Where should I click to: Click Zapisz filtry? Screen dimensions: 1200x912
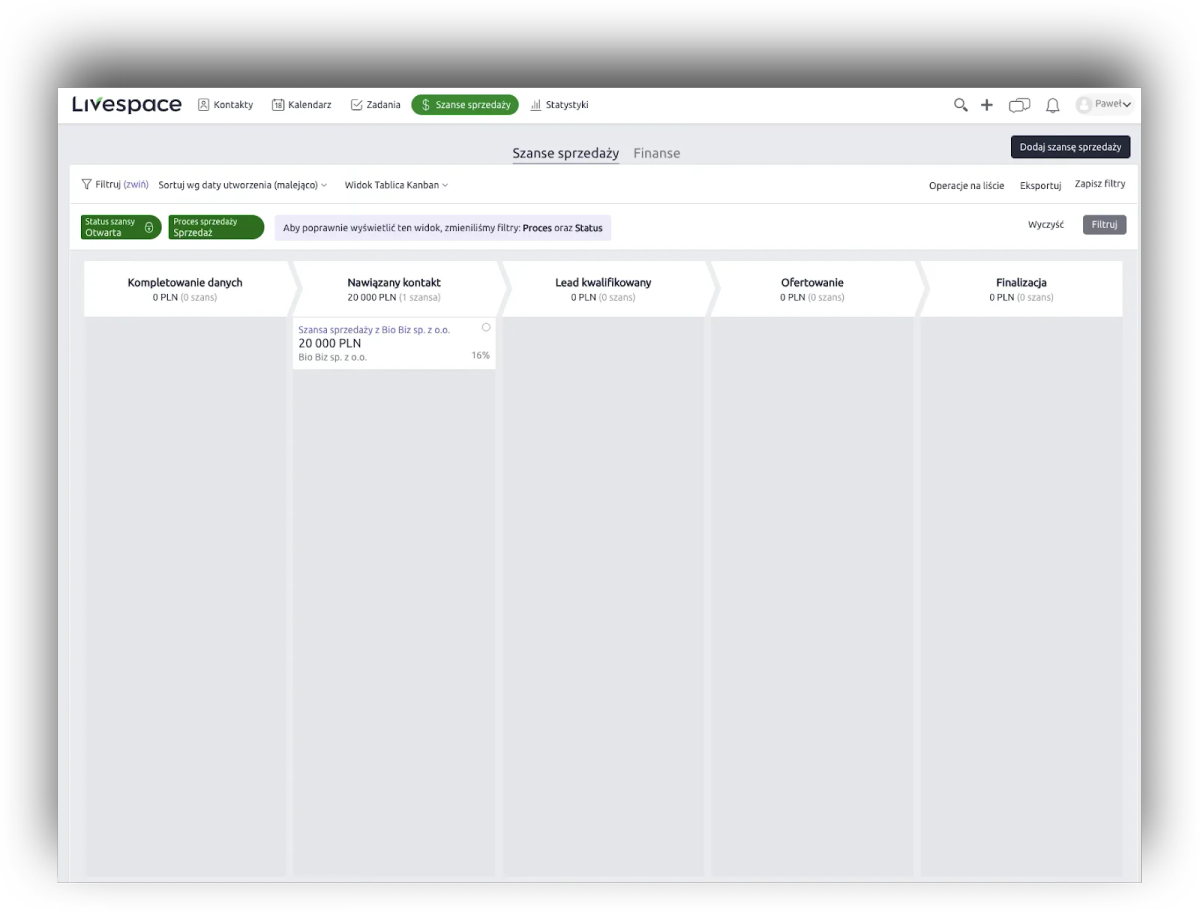[x=1100, y=184]
